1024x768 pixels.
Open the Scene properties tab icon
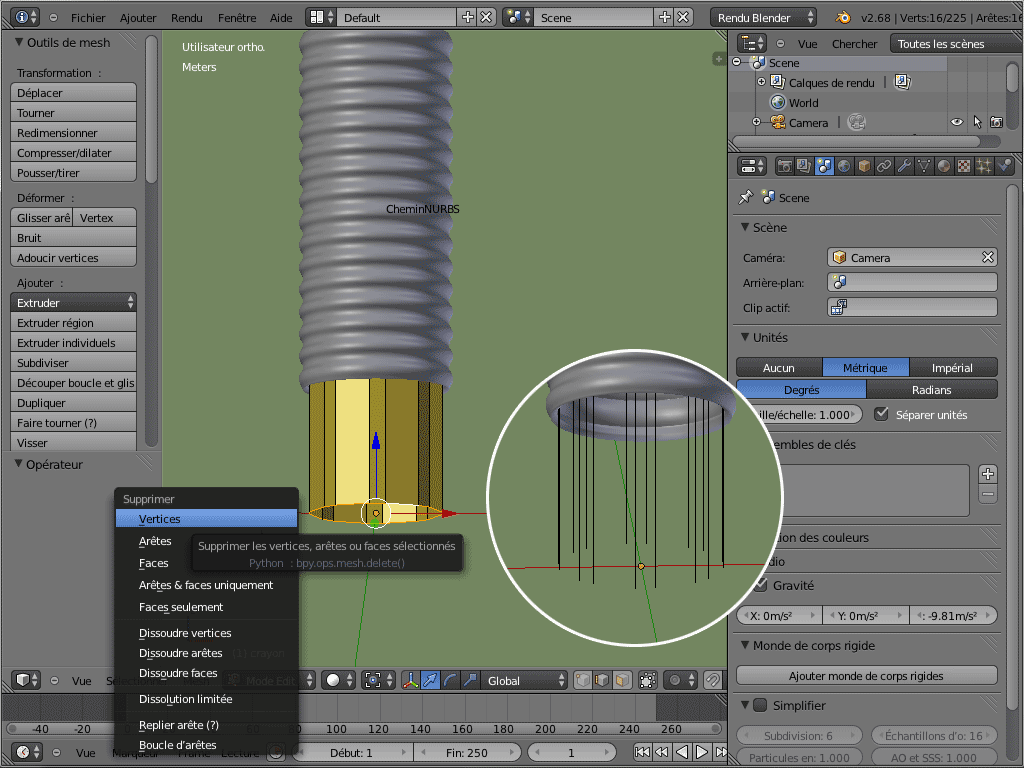pyautogui.click(x=824, y=167)
